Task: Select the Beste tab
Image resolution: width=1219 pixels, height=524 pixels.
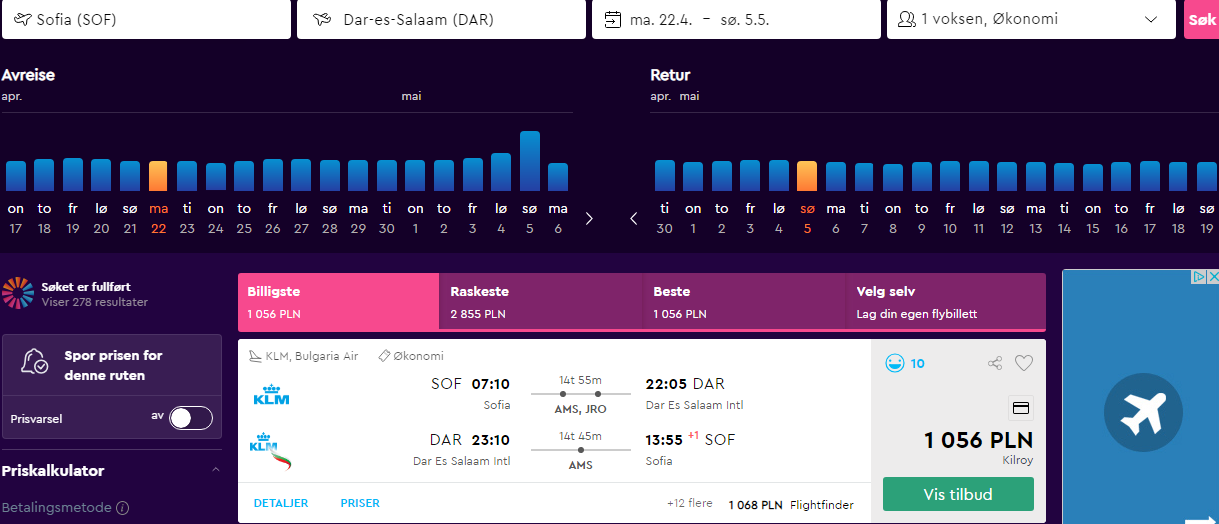Action: coord(744,302)
